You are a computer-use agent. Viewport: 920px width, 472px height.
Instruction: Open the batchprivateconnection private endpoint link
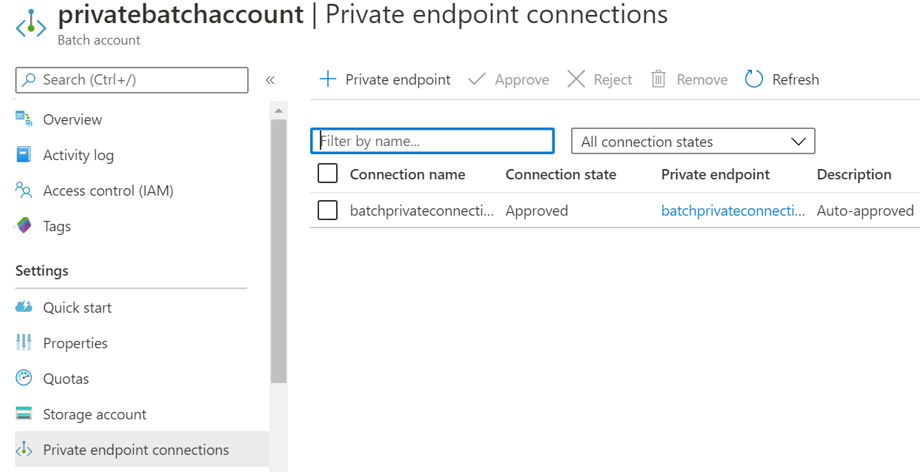point(733,210)
